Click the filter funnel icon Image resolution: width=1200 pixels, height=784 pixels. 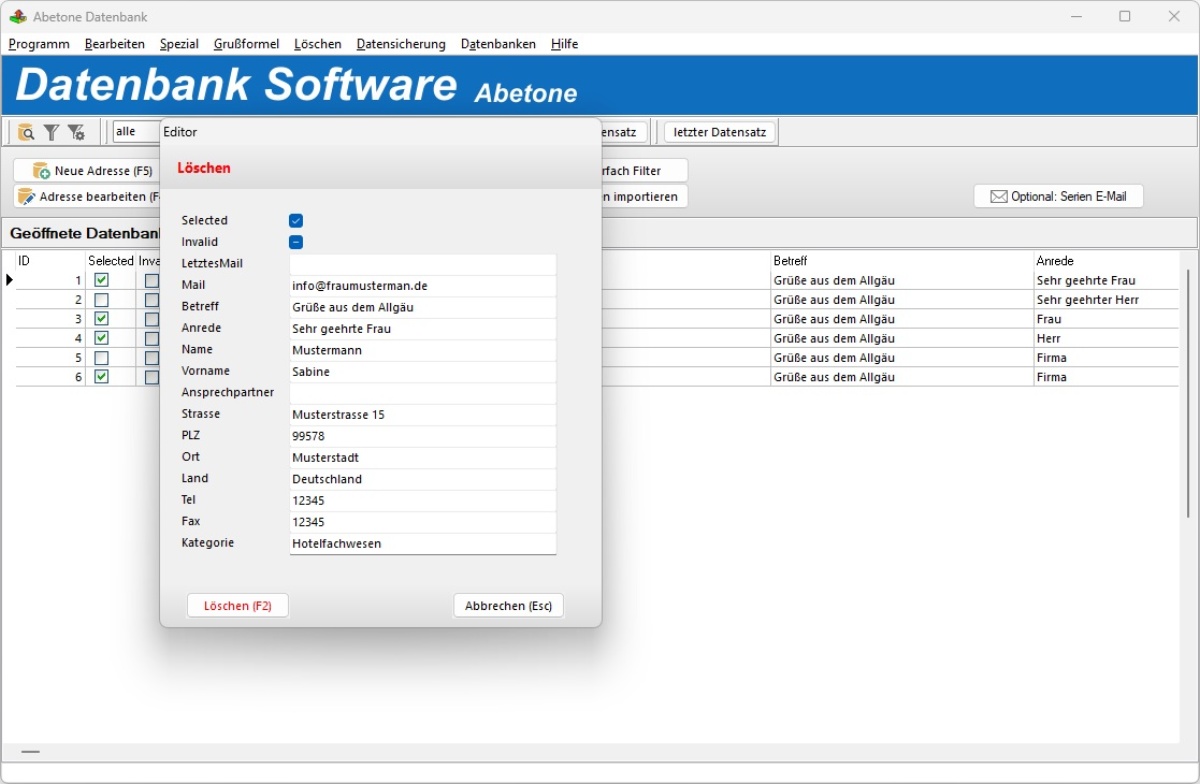tap(51, 132)
